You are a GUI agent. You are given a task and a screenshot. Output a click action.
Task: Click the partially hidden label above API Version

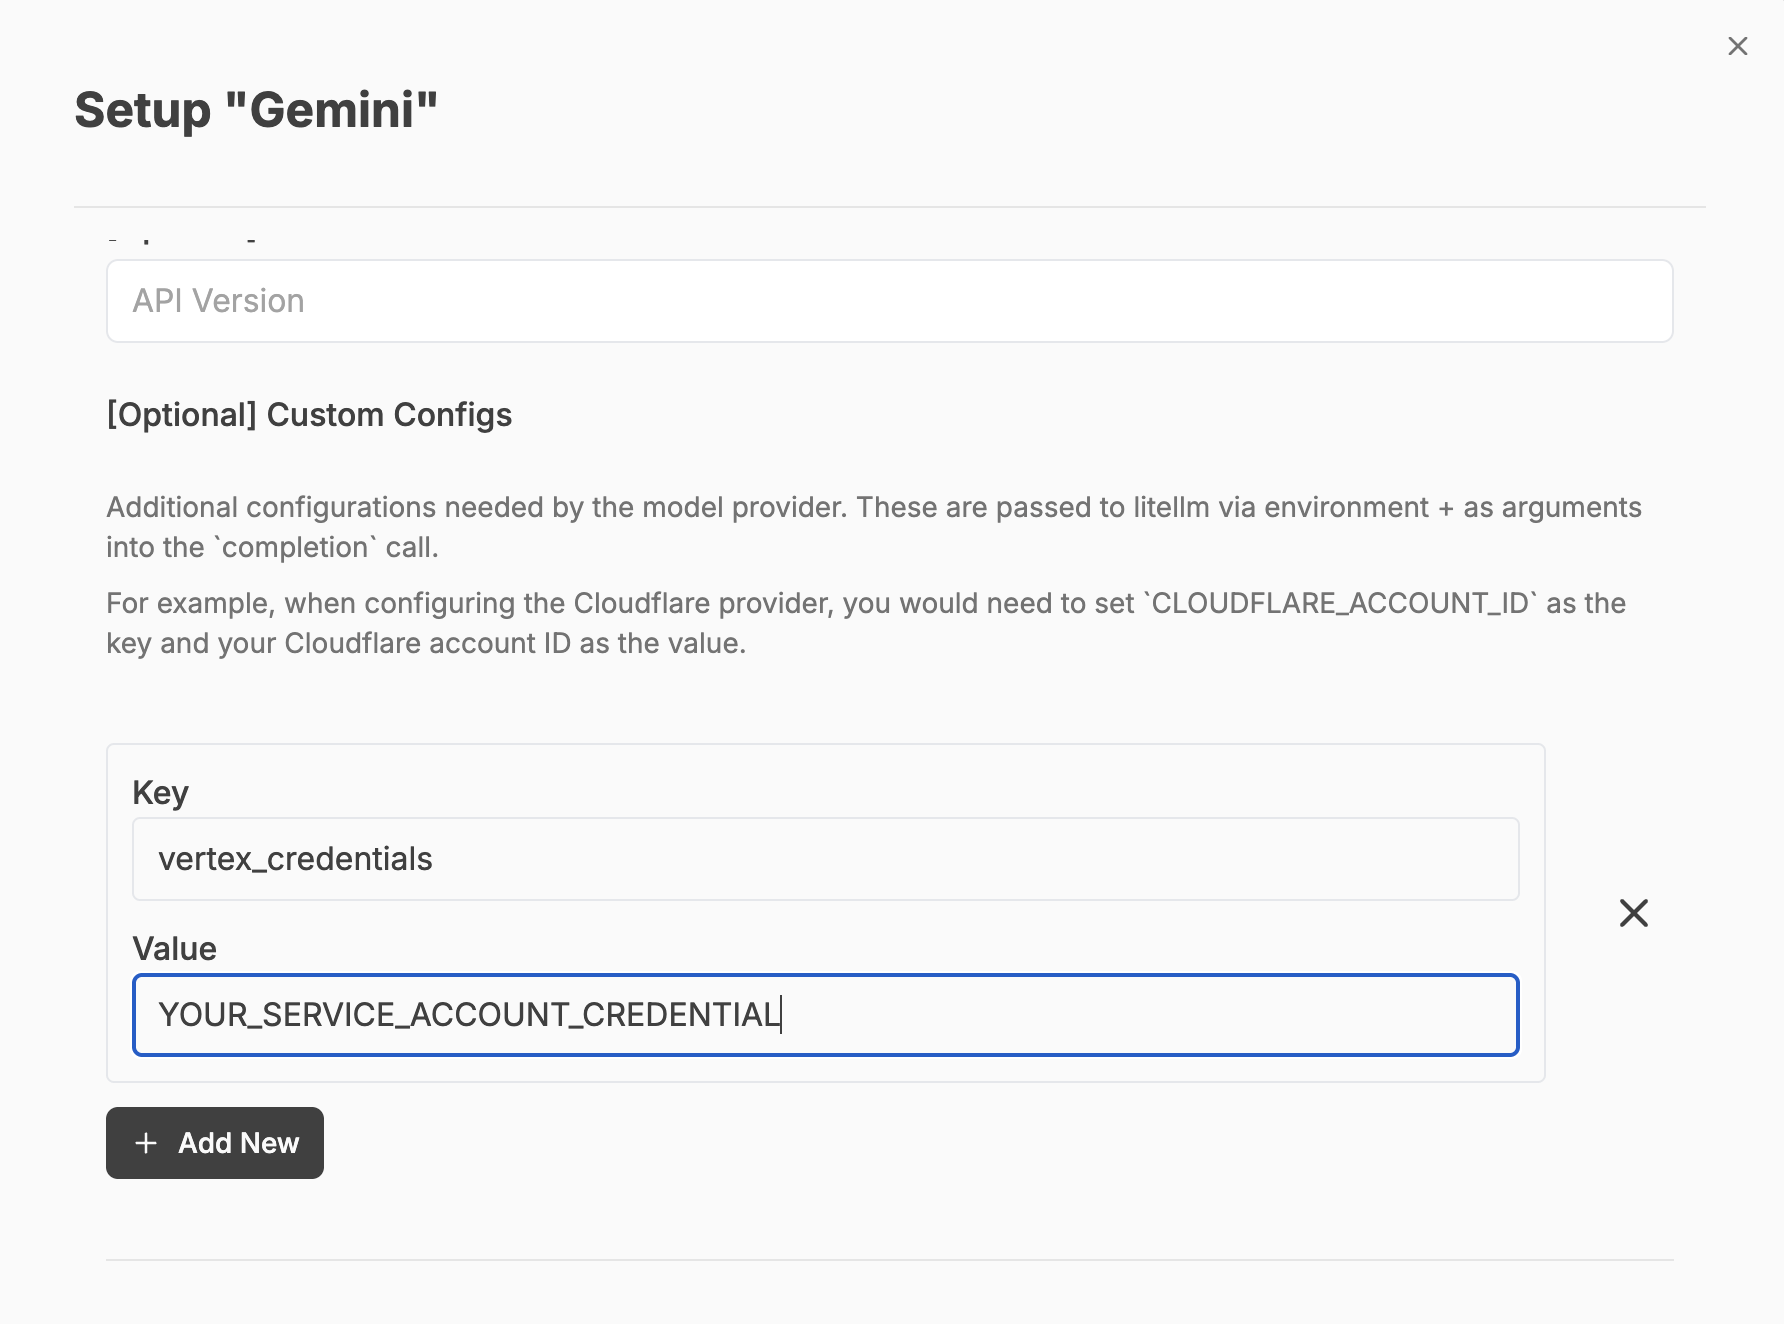pos(182,241)
